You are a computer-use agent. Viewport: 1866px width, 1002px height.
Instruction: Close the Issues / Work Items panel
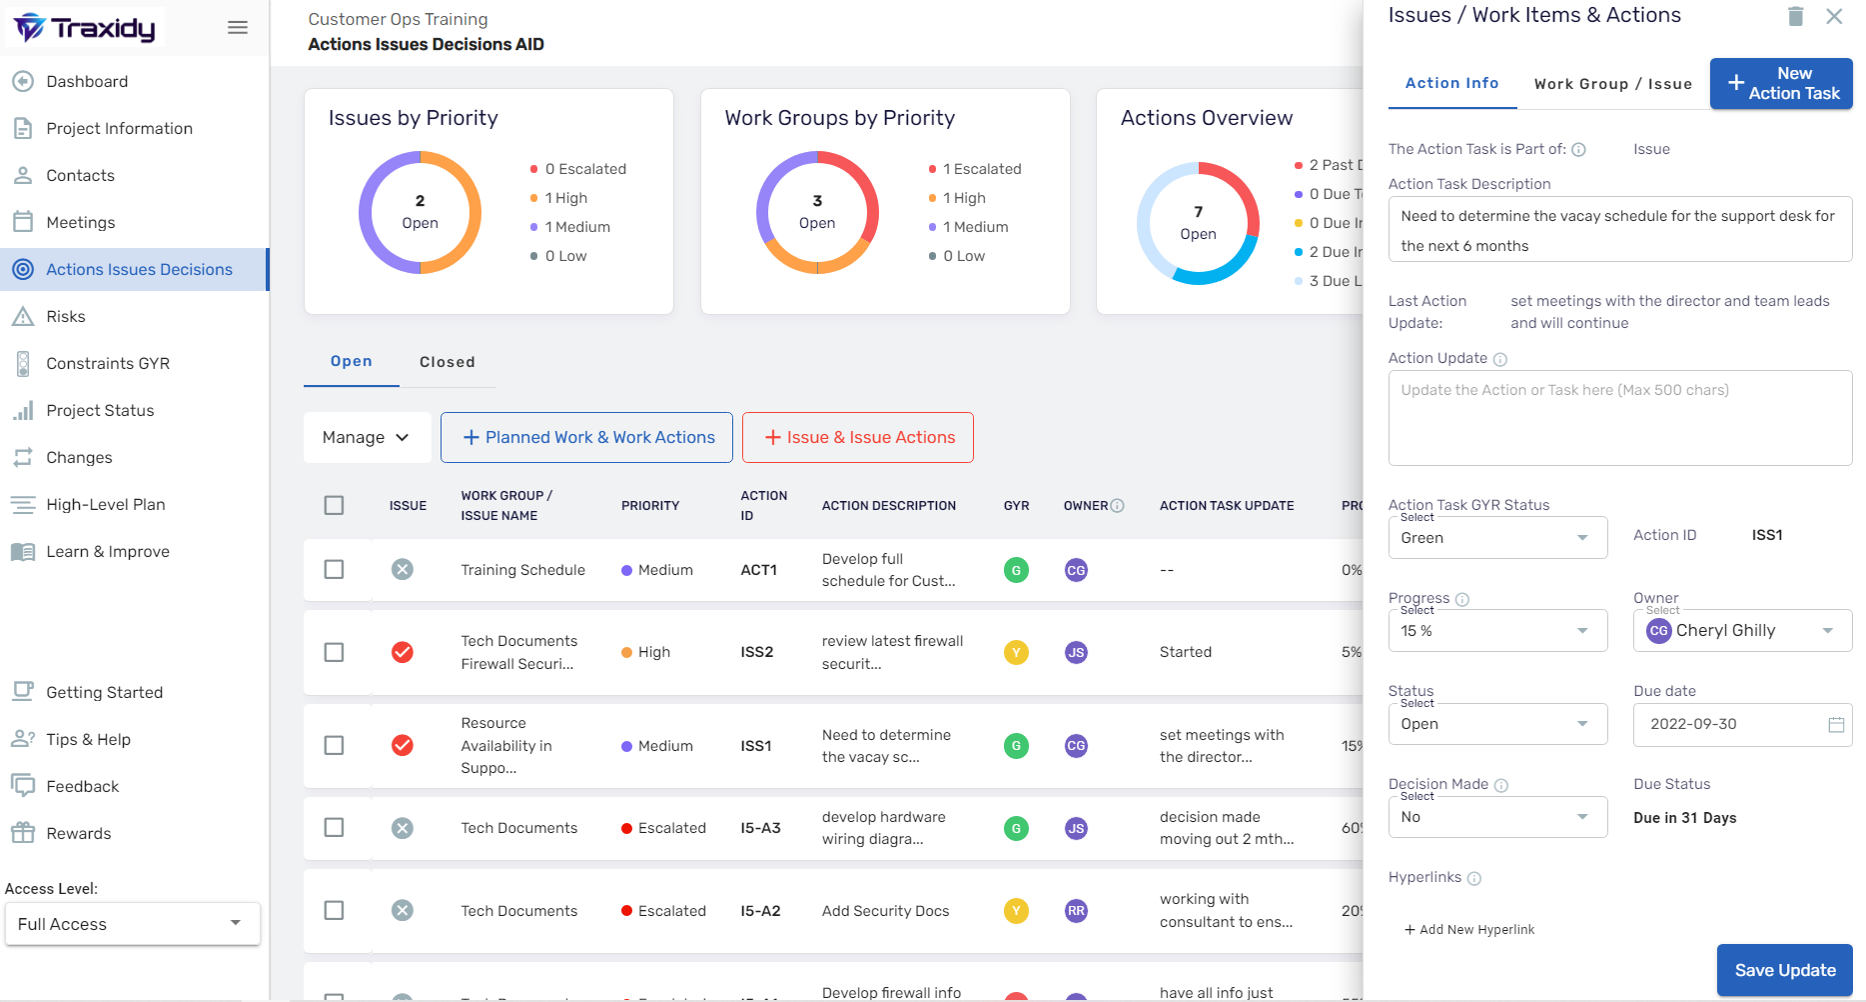1834,16
